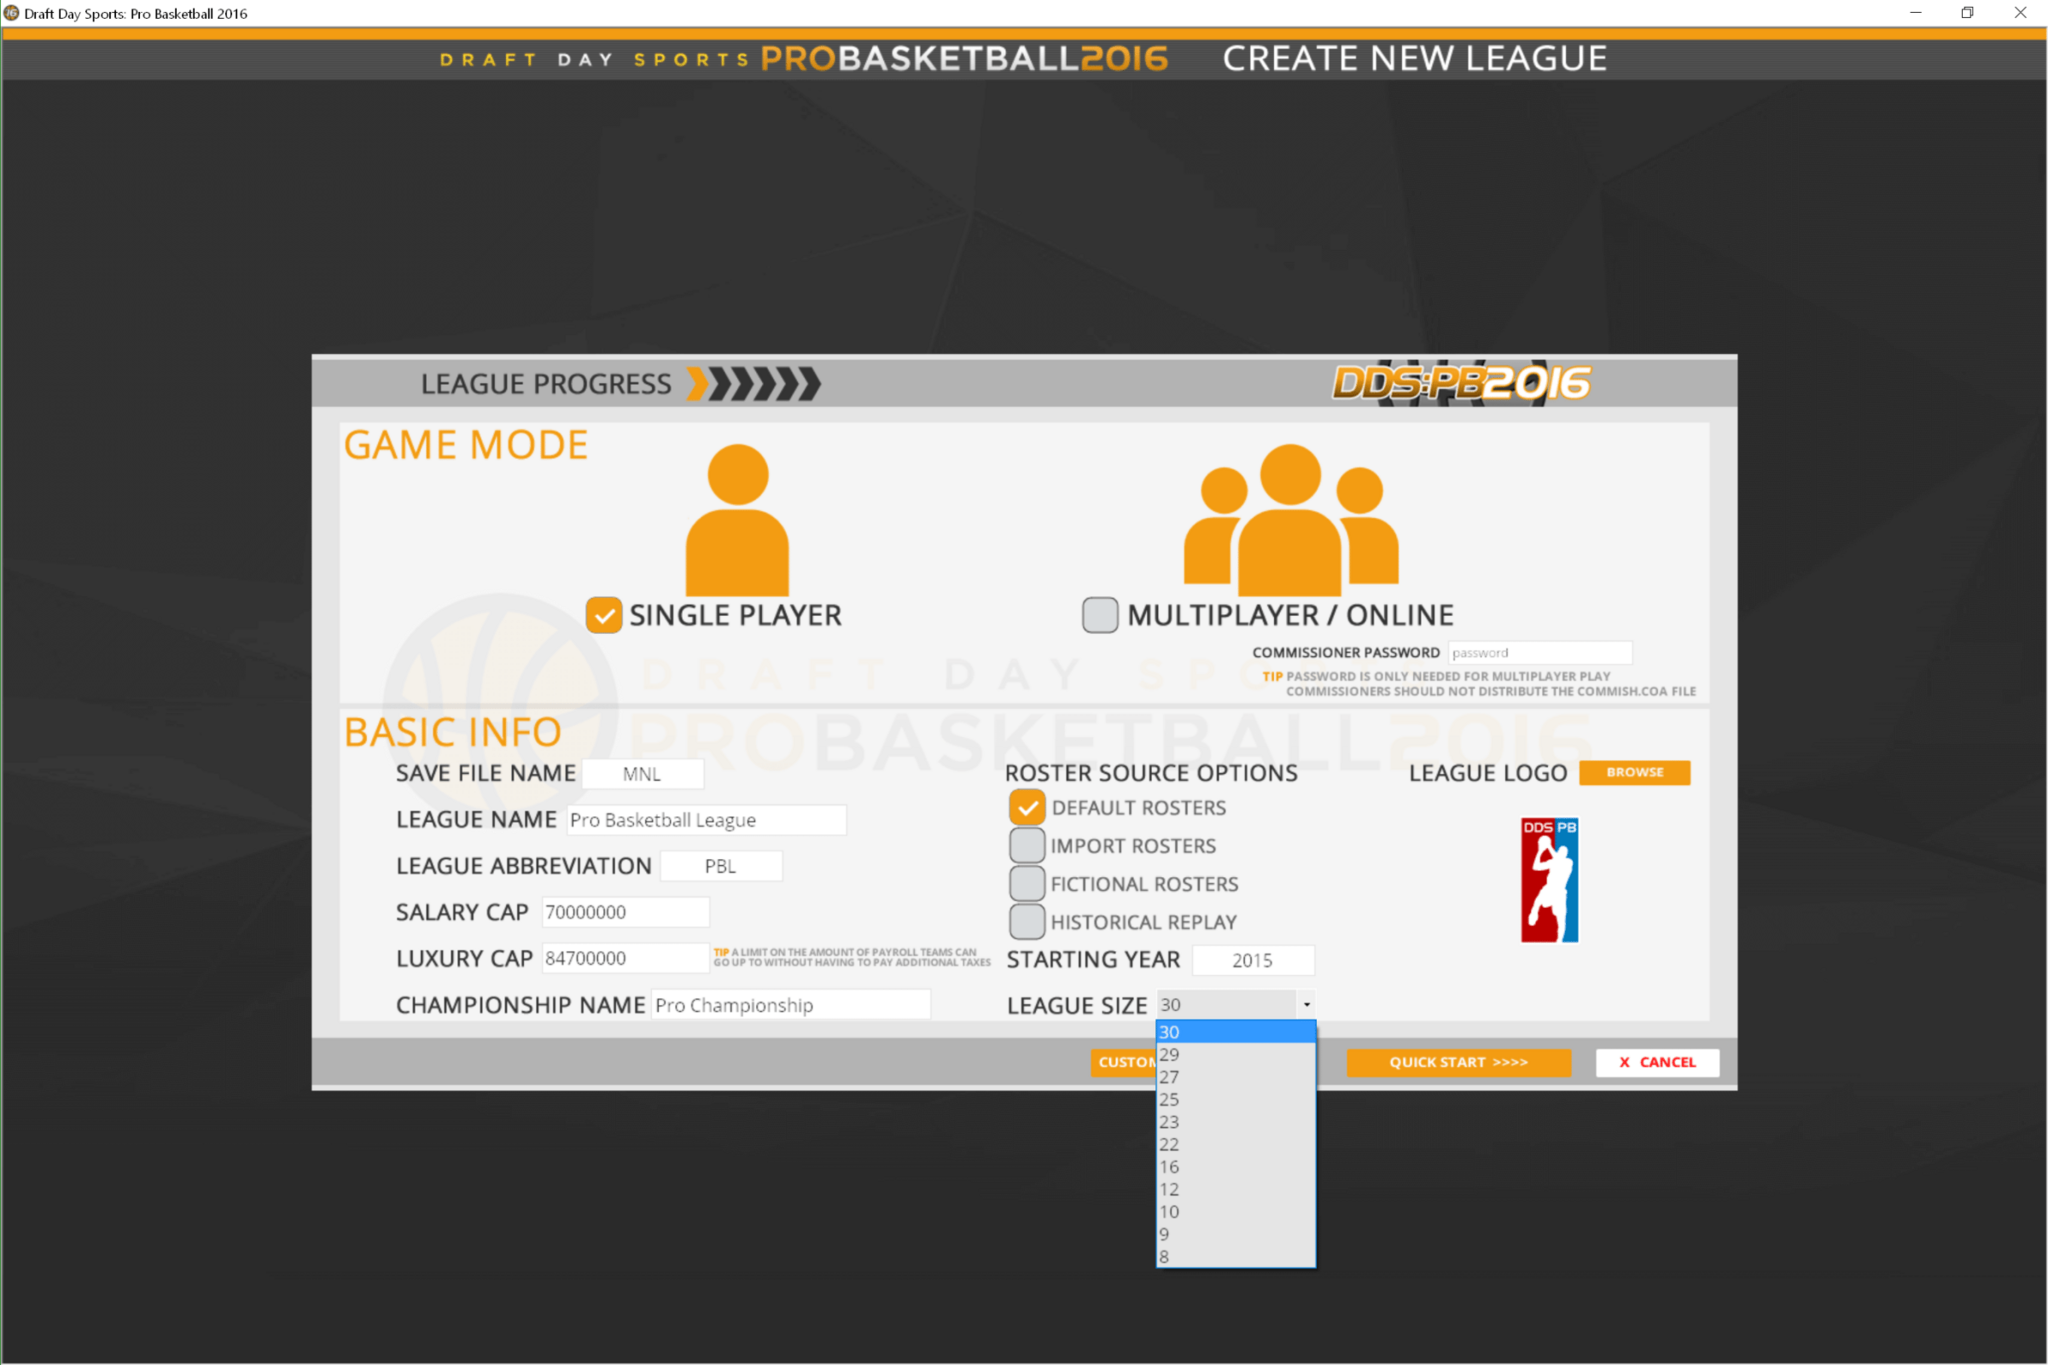Enable the Multiplayer / Online checkbox
Screen dimensions: 2048x1365
(x=1100, y=615)
